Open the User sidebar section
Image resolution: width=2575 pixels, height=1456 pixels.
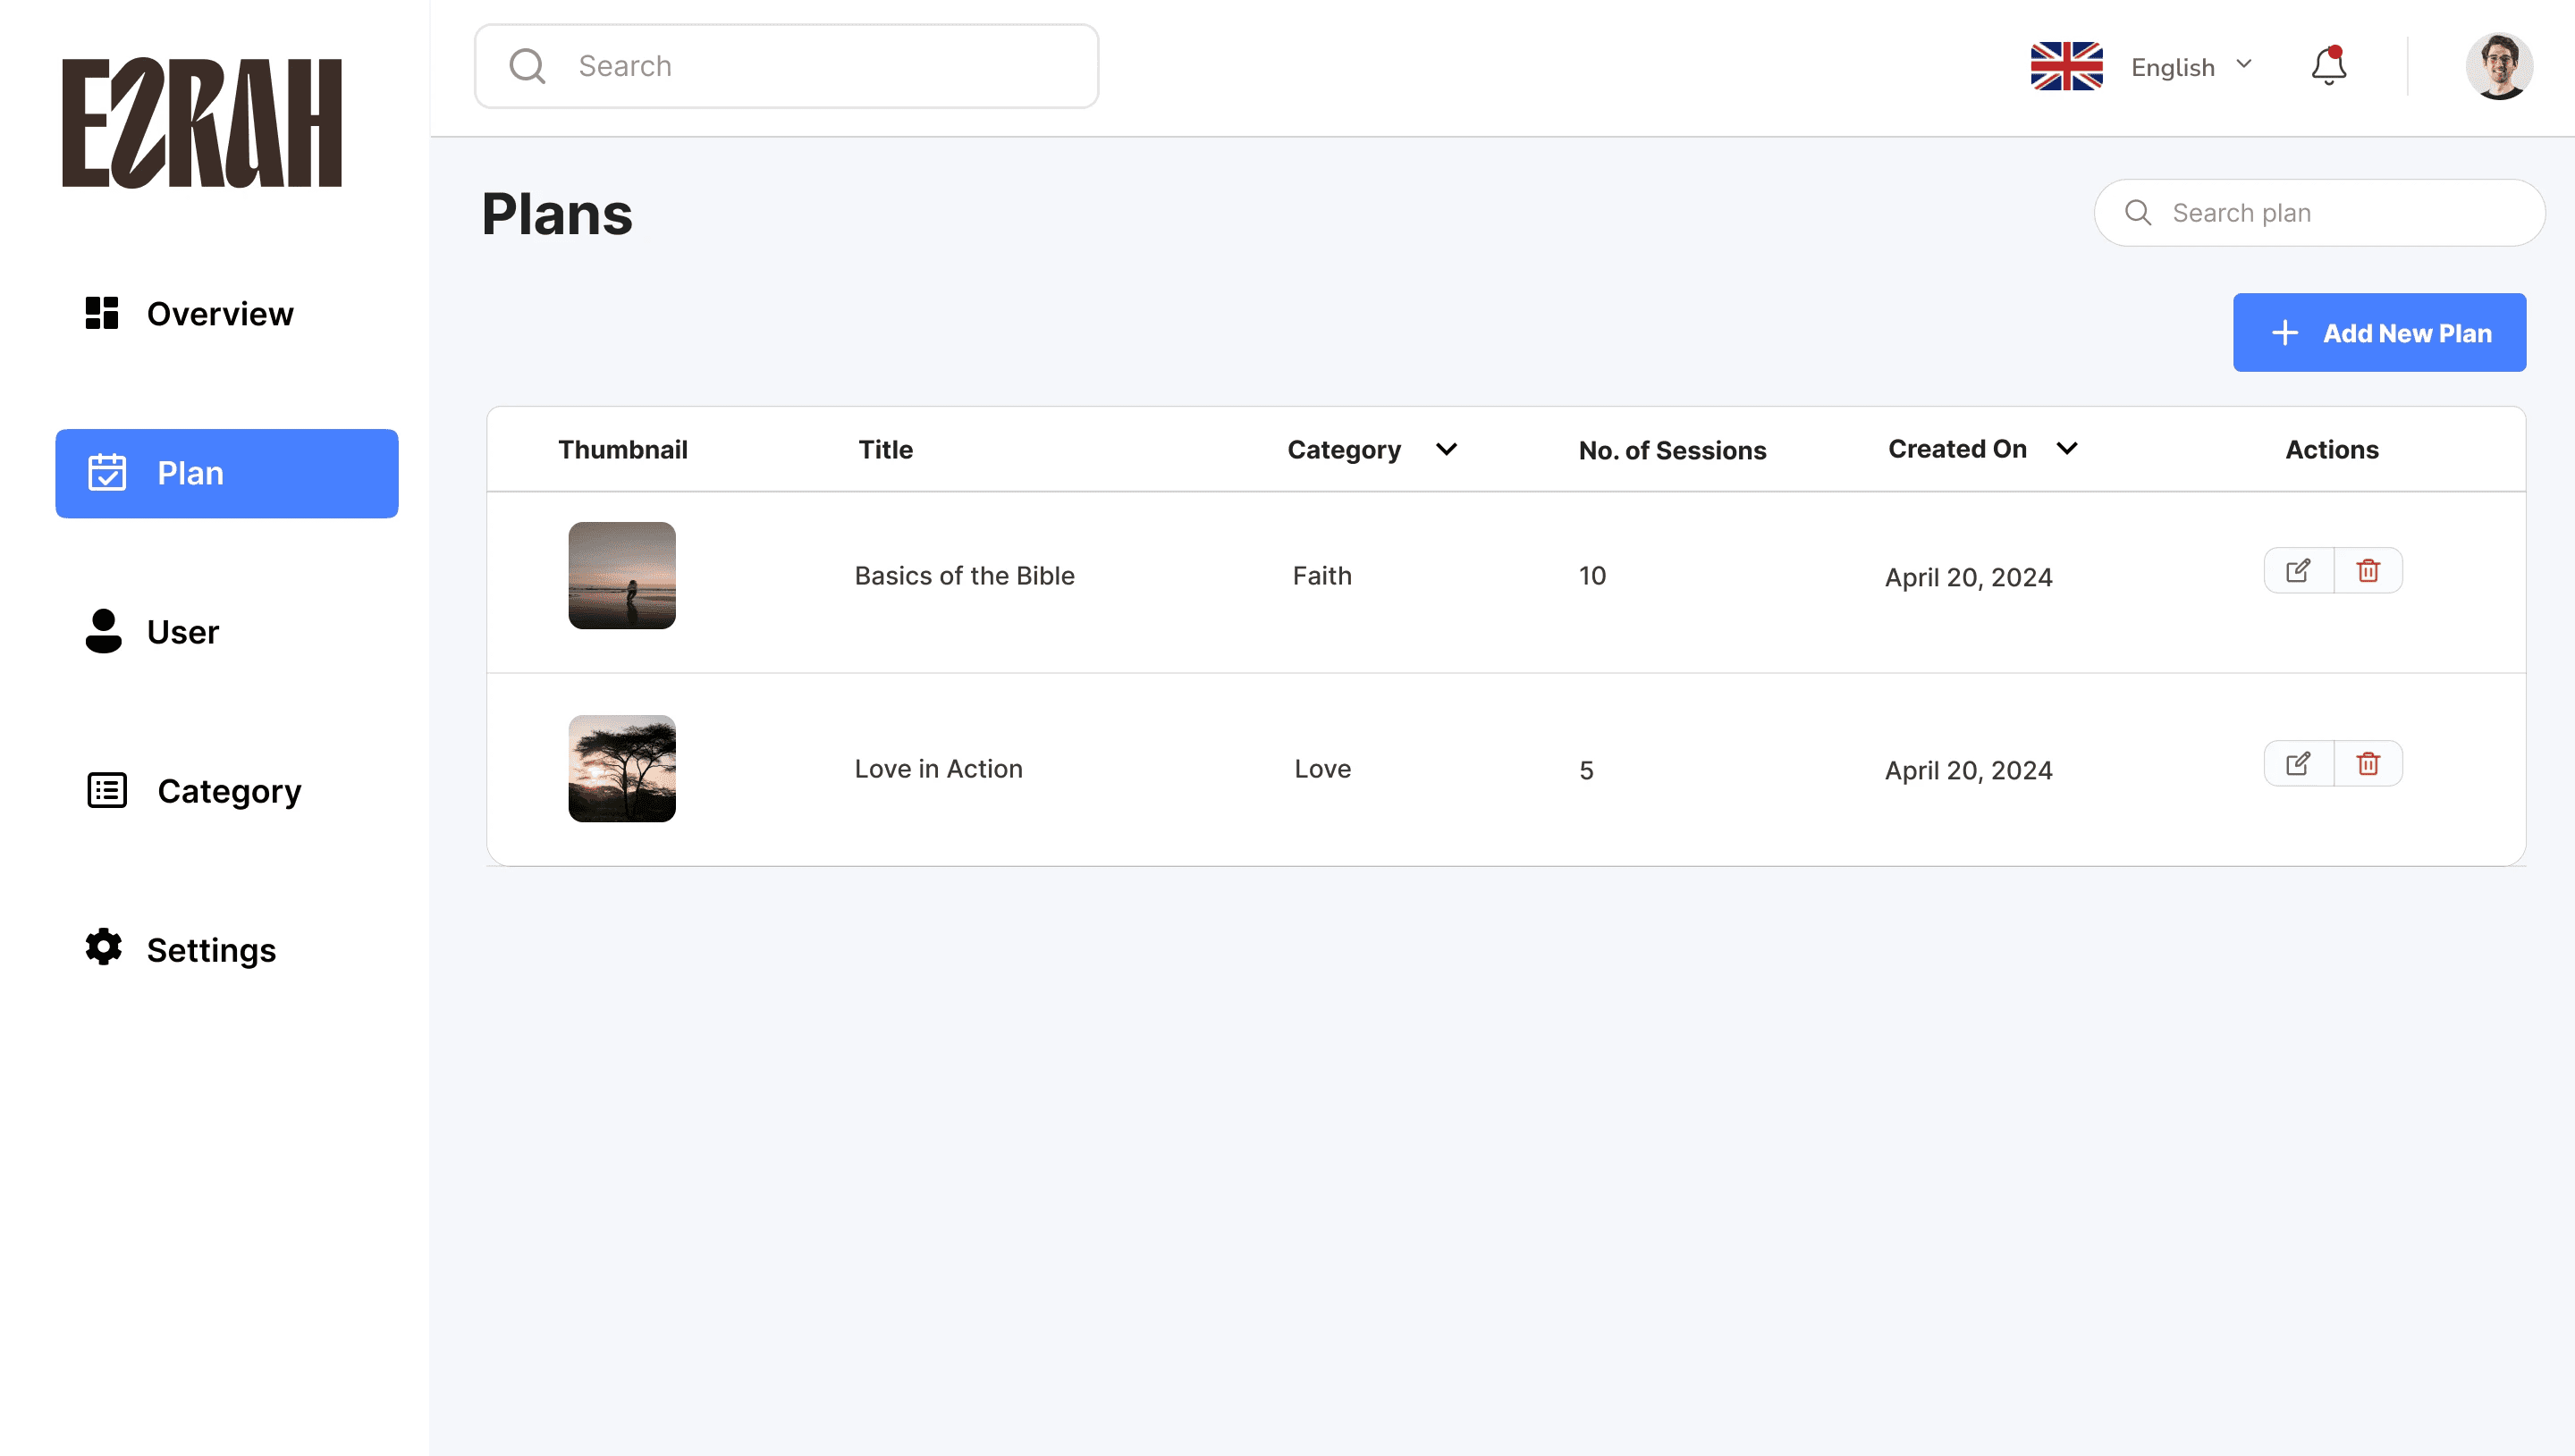coord(182,632)
